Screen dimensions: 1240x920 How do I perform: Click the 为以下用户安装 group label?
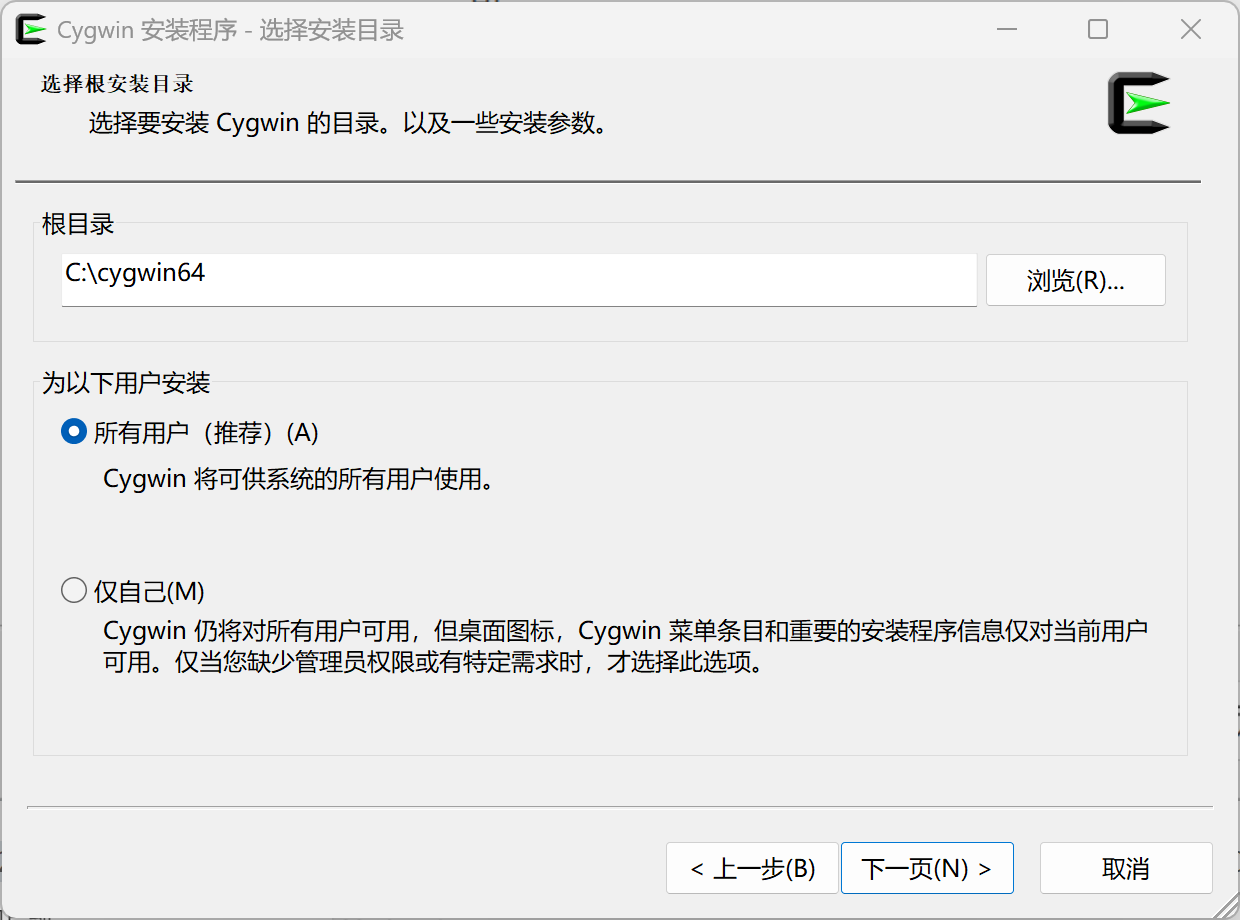126,383
